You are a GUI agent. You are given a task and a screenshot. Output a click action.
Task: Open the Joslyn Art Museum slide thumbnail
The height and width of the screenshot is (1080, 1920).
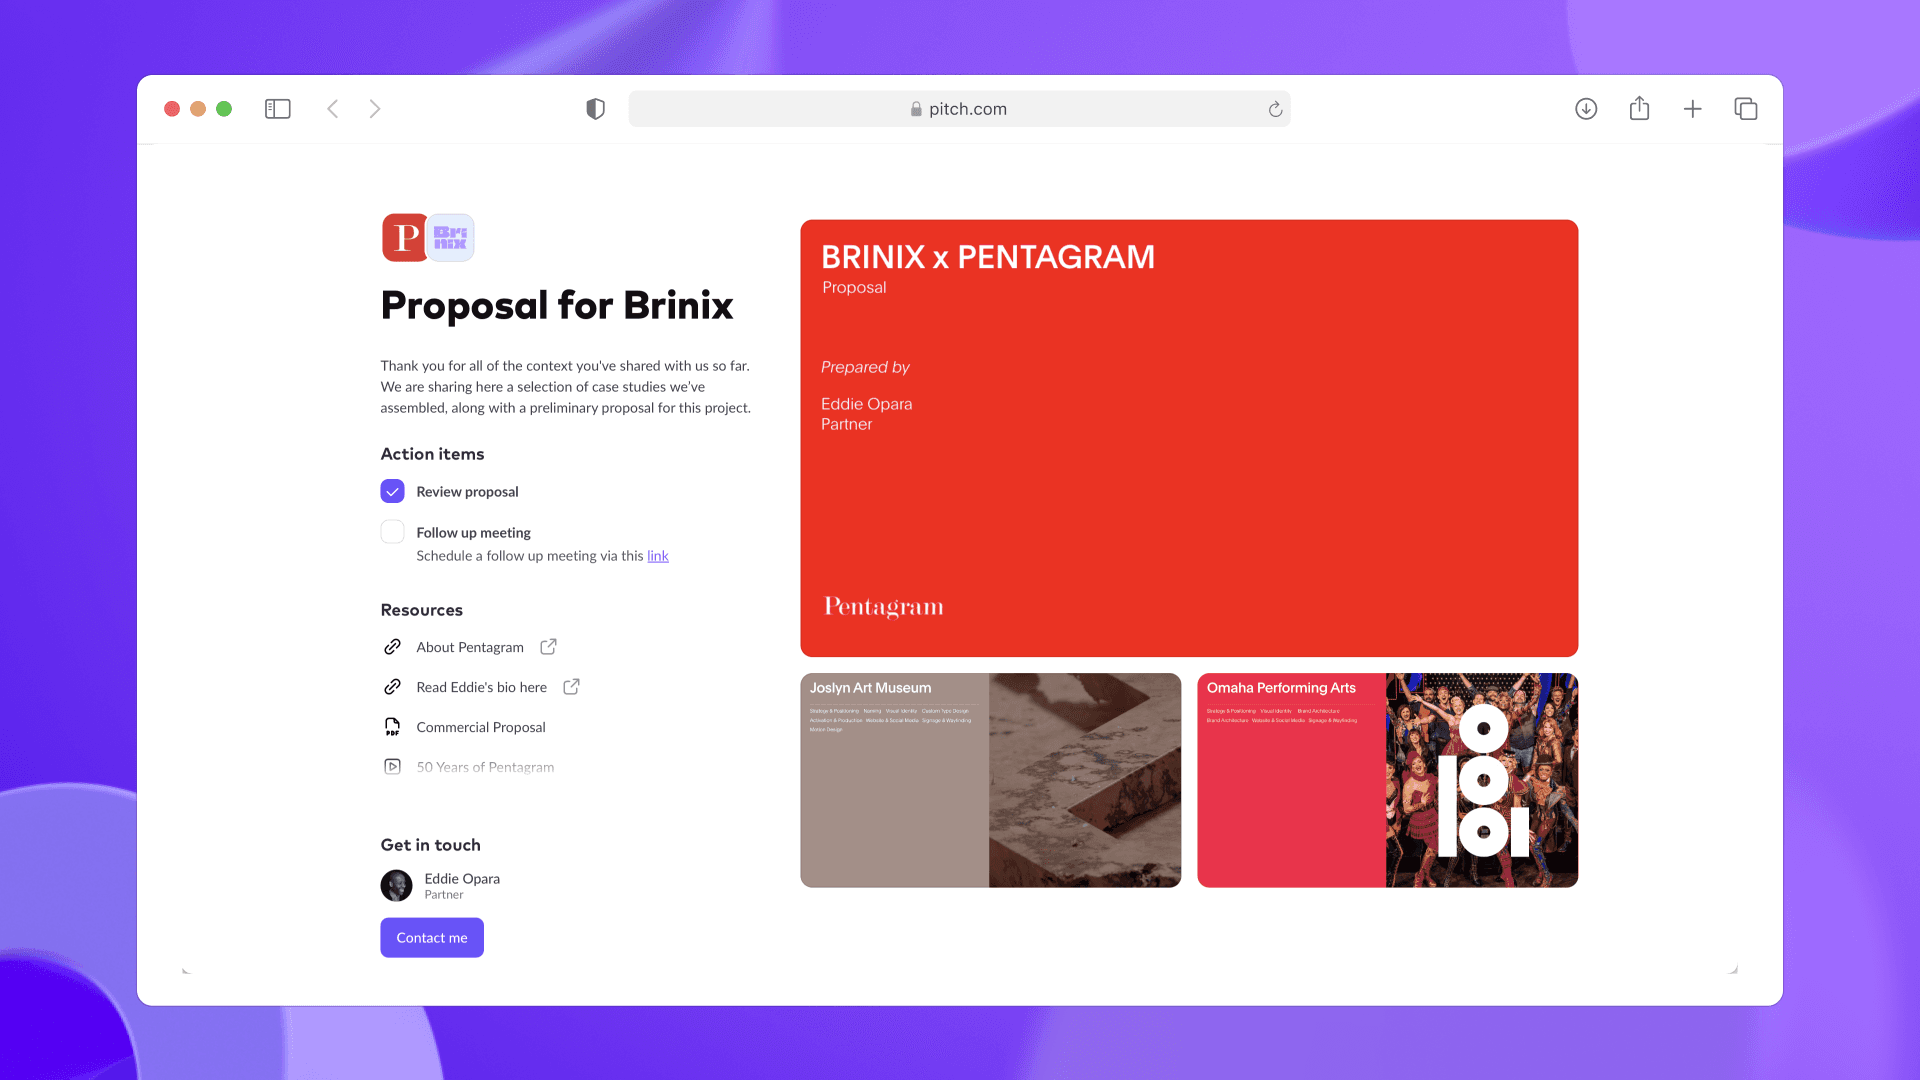991,780
